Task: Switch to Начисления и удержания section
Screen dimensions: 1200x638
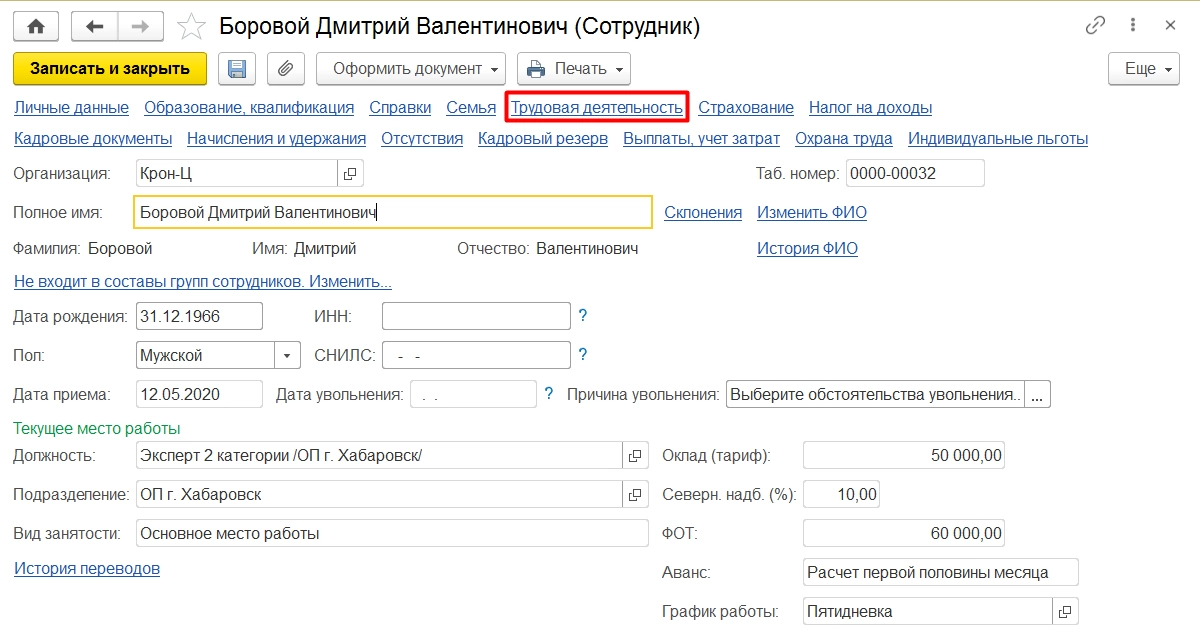Action: coord(276,139)
